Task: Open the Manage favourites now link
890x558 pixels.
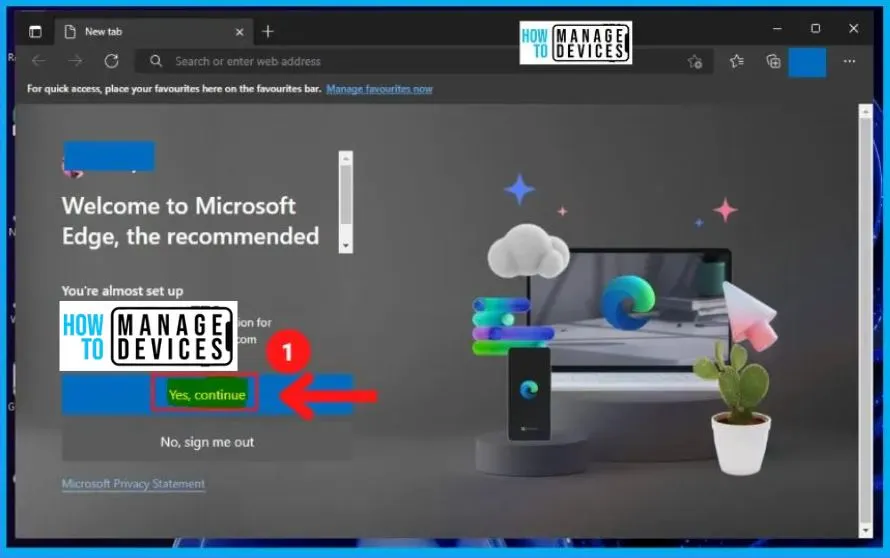Action: coord(379,89)
